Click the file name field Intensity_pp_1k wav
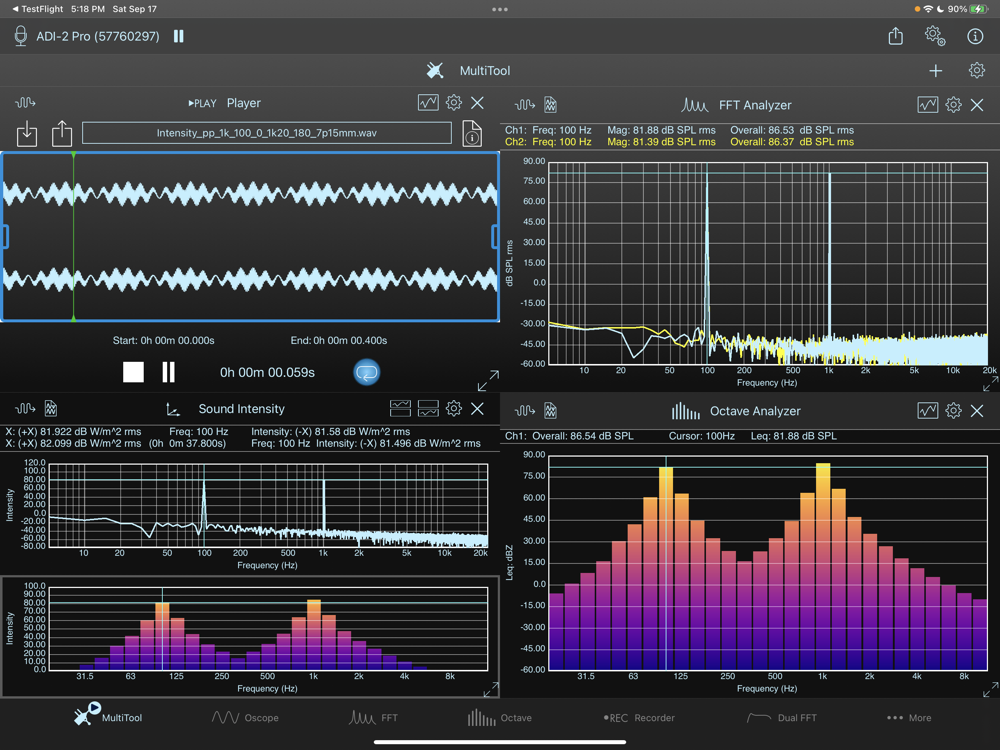The height and width of the screenshot is (750, 1000). [x=267, y=133]
